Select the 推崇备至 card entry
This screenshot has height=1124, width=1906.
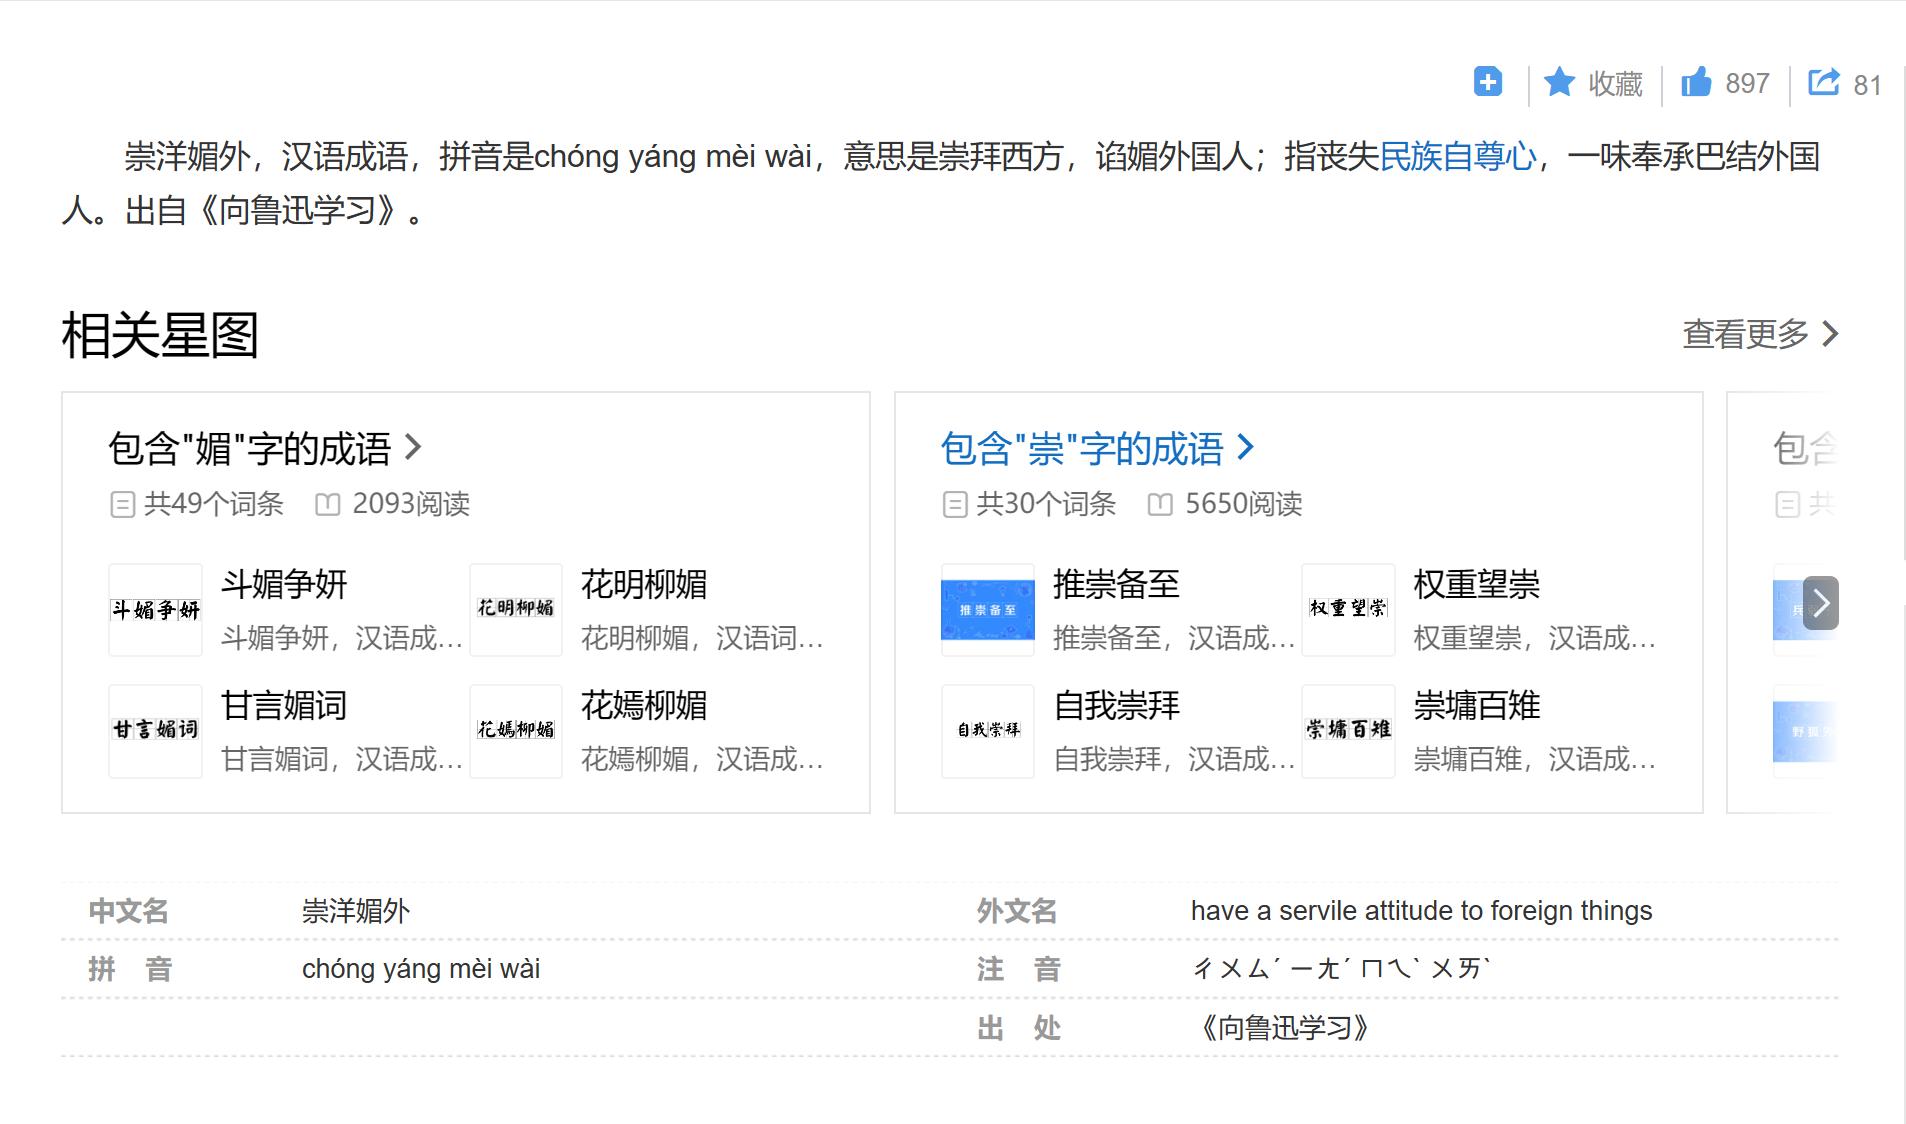tap(1115, 586)
